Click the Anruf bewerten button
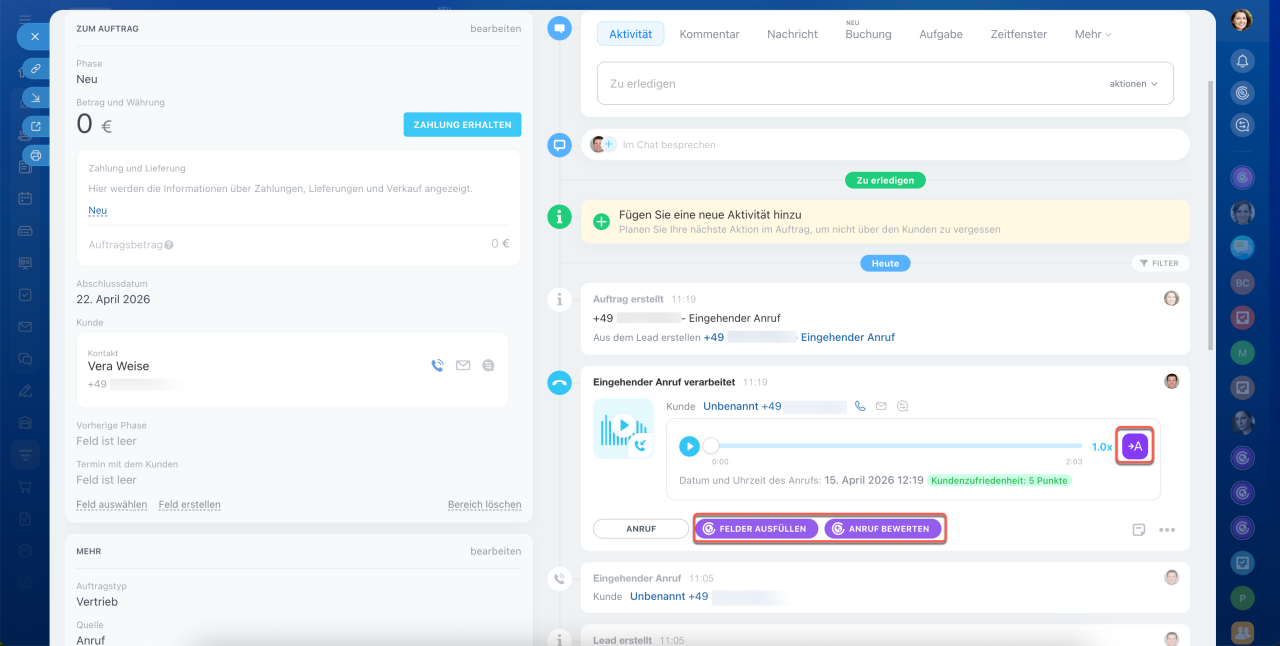This screenshot has width=1280, height=646. click(883, 529)
